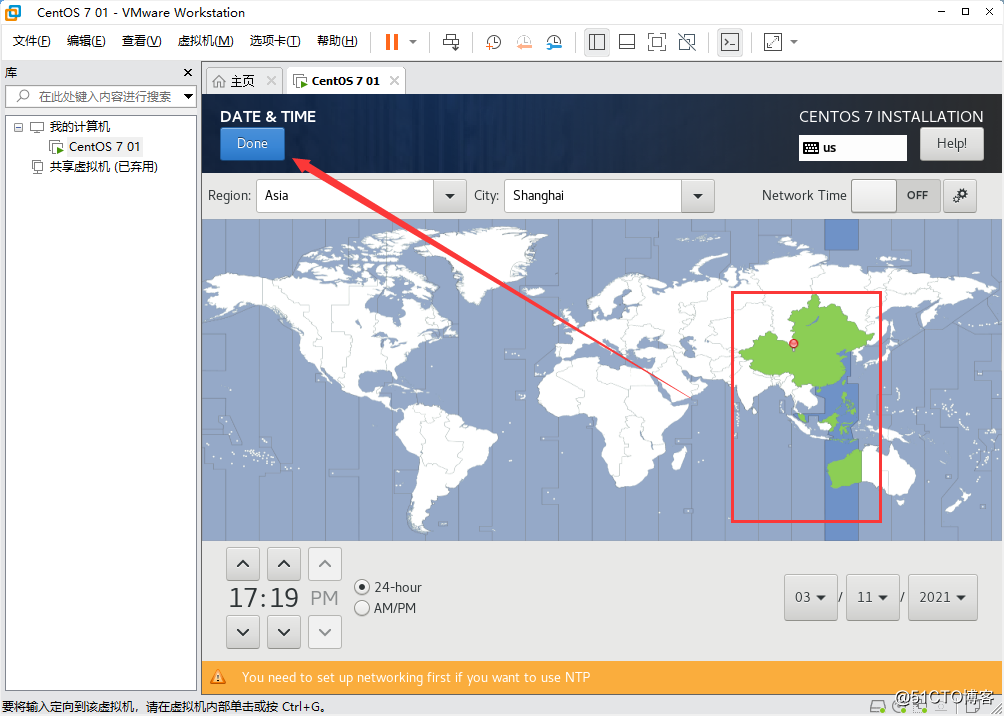
Task: Close the library panel
Action: tap(188, 72)
